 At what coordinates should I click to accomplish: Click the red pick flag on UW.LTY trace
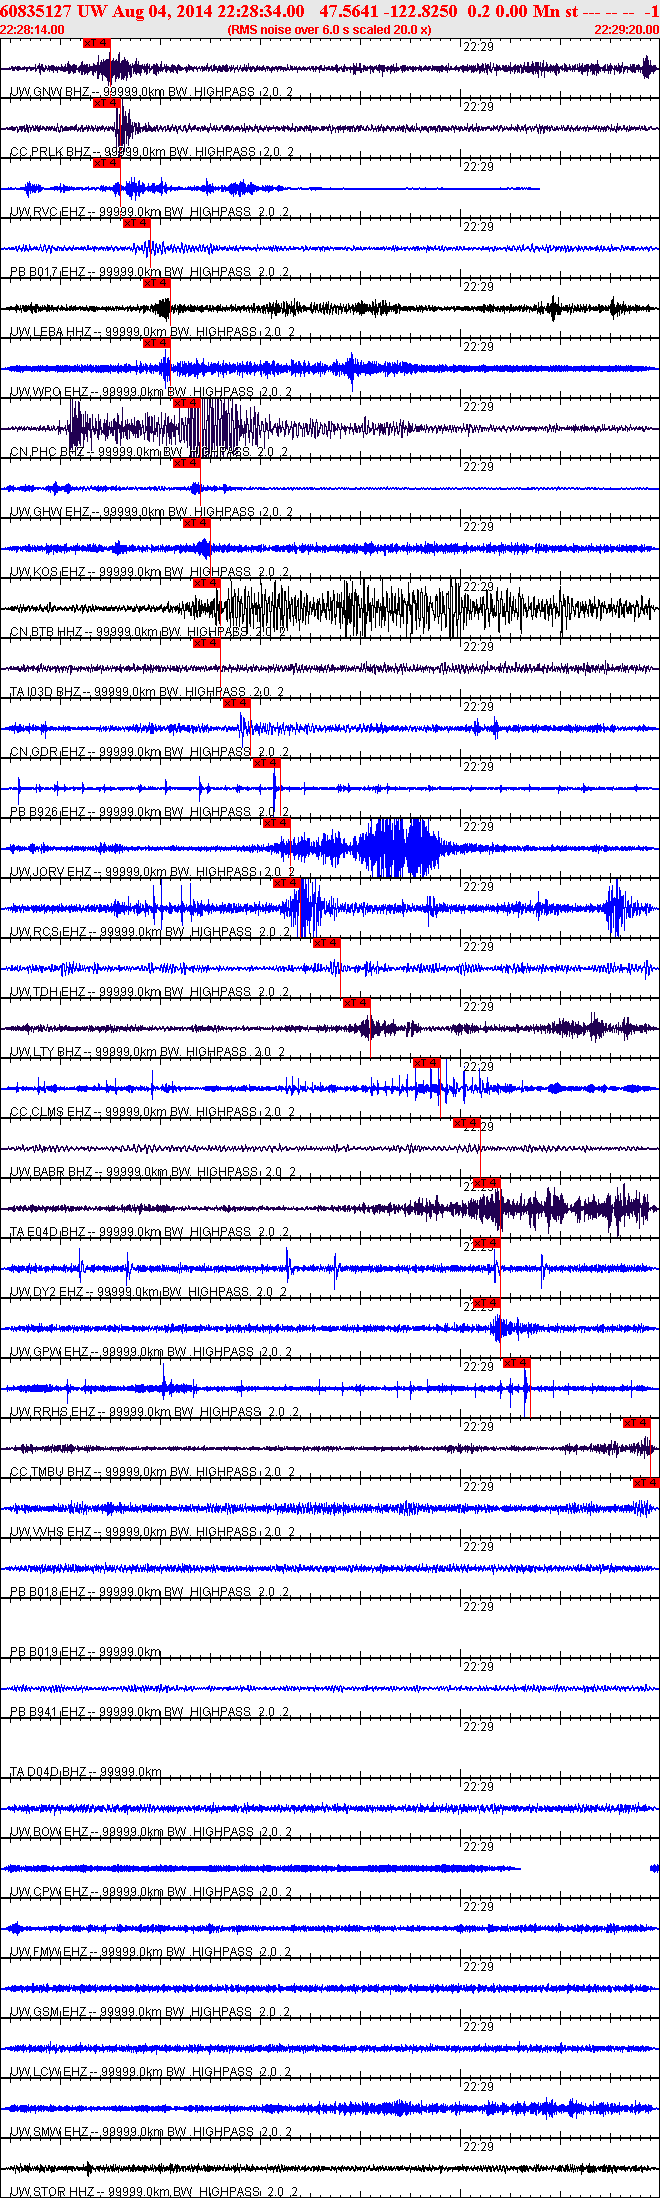tap(357, 1003)
